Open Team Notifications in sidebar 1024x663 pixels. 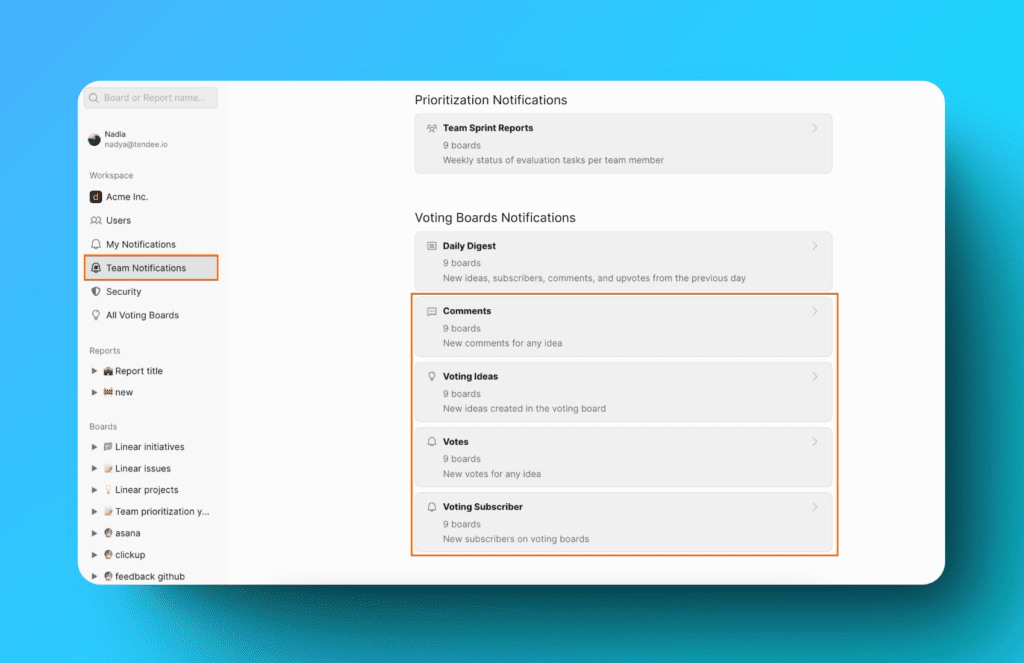(x=146, y=268)
